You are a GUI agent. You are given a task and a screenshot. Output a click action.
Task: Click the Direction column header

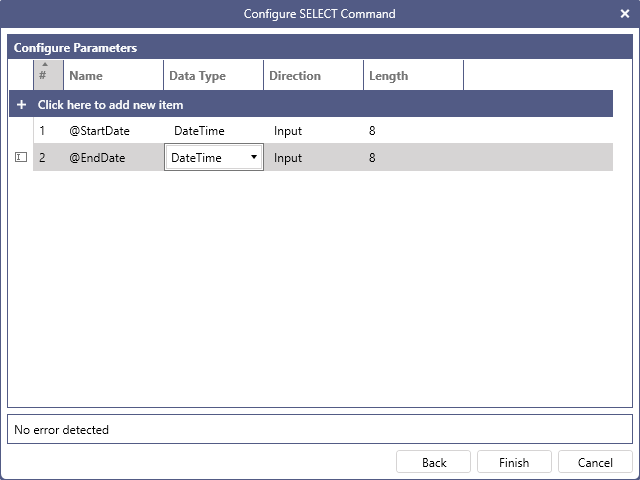point(313,76)
